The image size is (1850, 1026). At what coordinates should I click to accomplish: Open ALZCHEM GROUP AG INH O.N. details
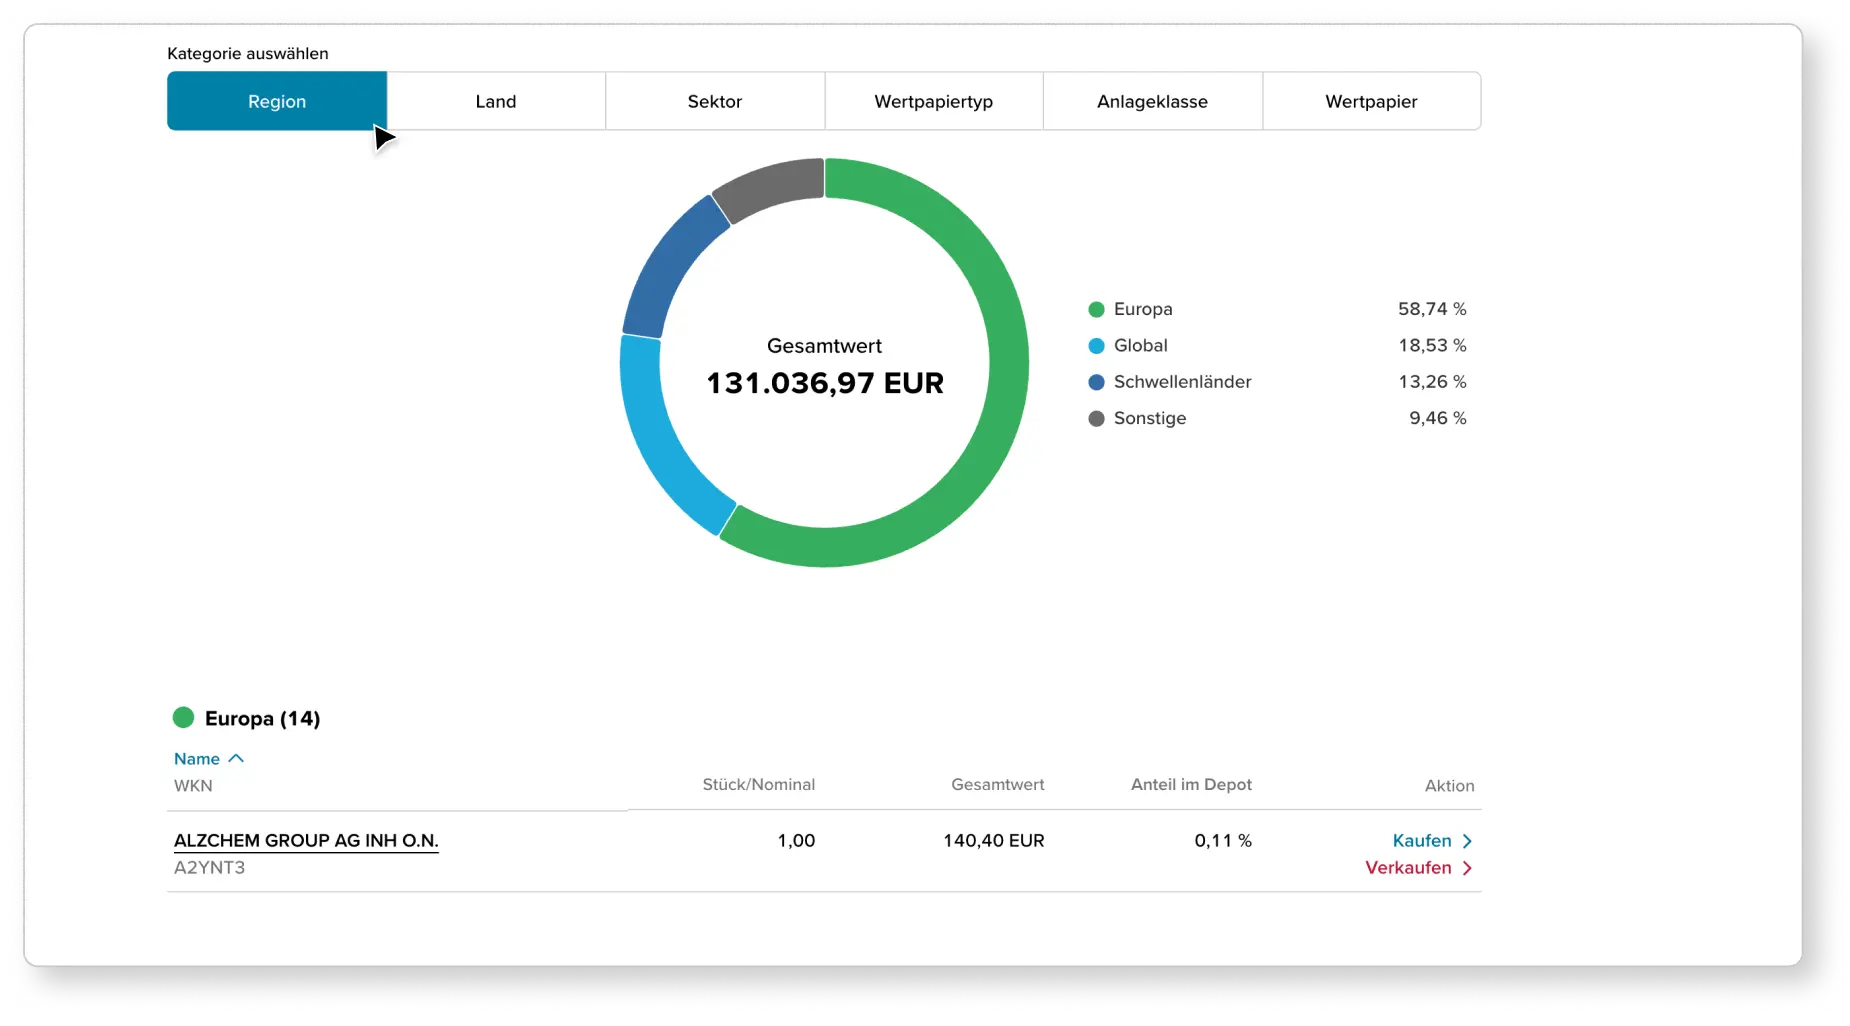pos(306,841)
